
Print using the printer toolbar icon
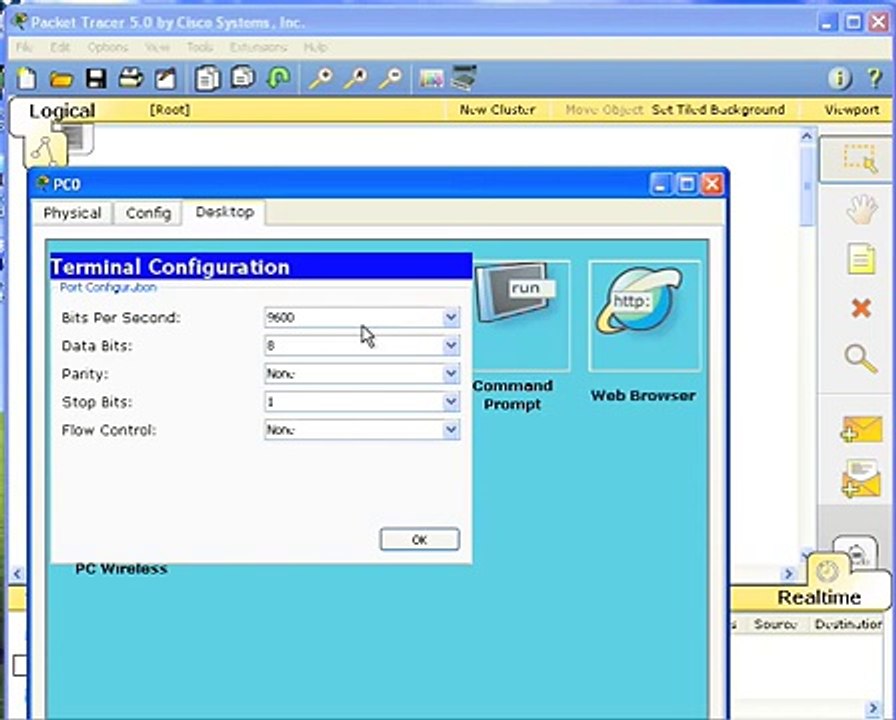click(131, 78)
